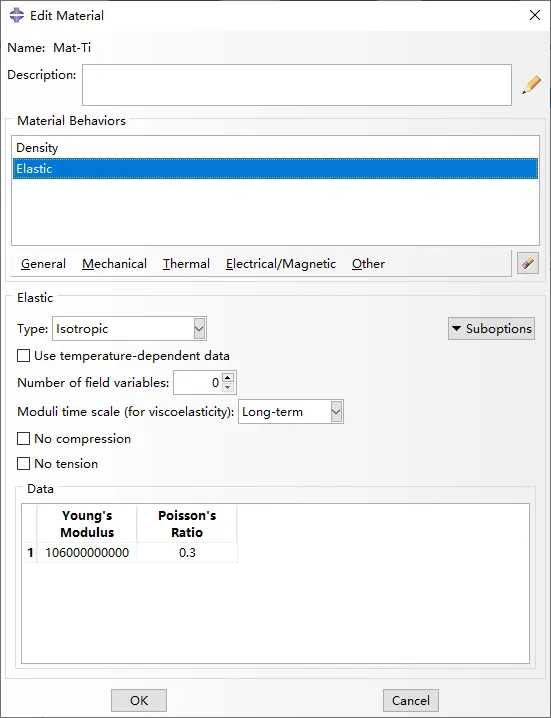Click the Poisson's Ratio cell 0.3
551x718 pixels.
coord(187,553)
